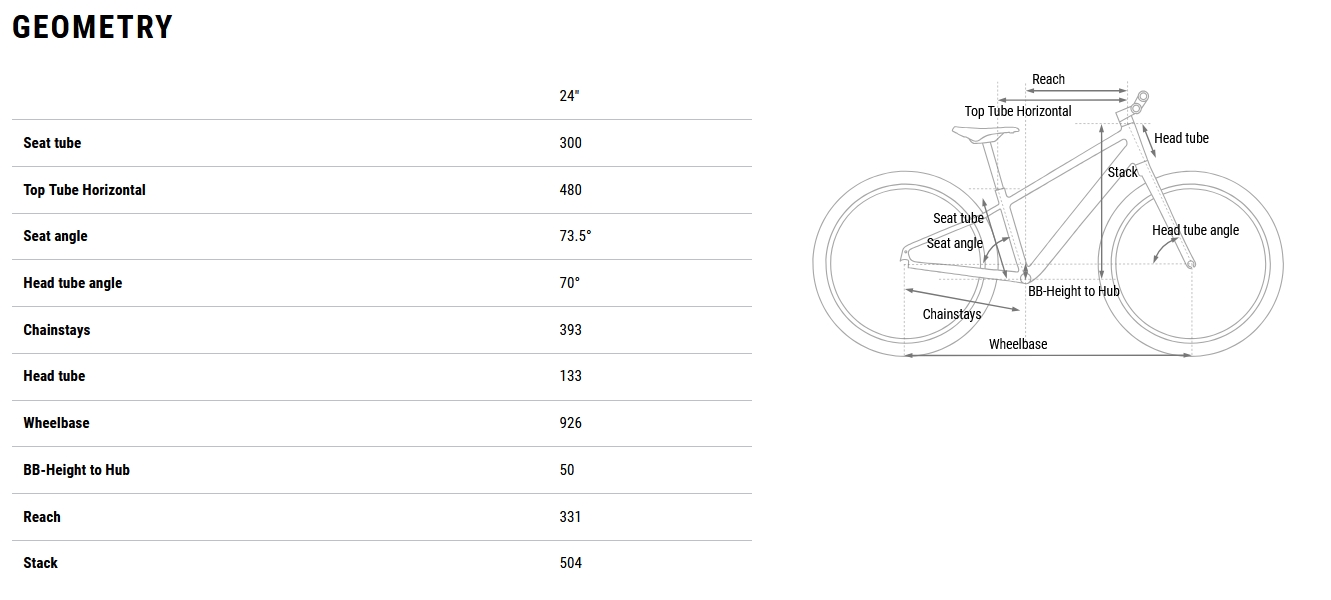Select the Seat angle table row label
The width and height of the screenshot is (1331, 600).
(x=55, y=236)
